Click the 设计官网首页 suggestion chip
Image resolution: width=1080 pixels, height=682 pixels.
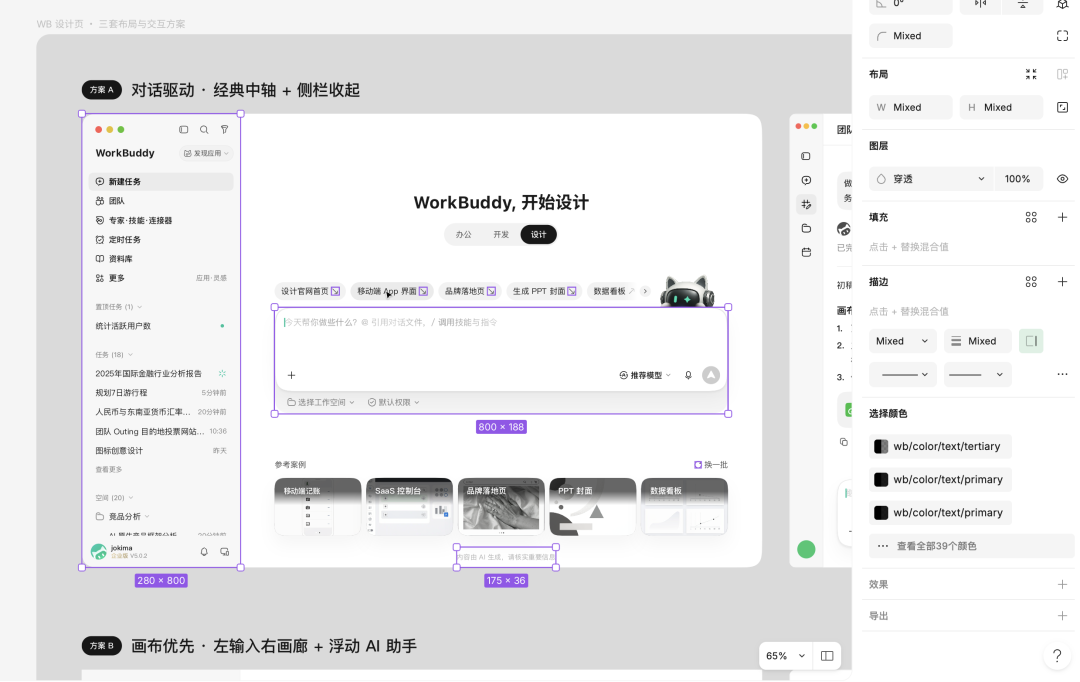310,291
